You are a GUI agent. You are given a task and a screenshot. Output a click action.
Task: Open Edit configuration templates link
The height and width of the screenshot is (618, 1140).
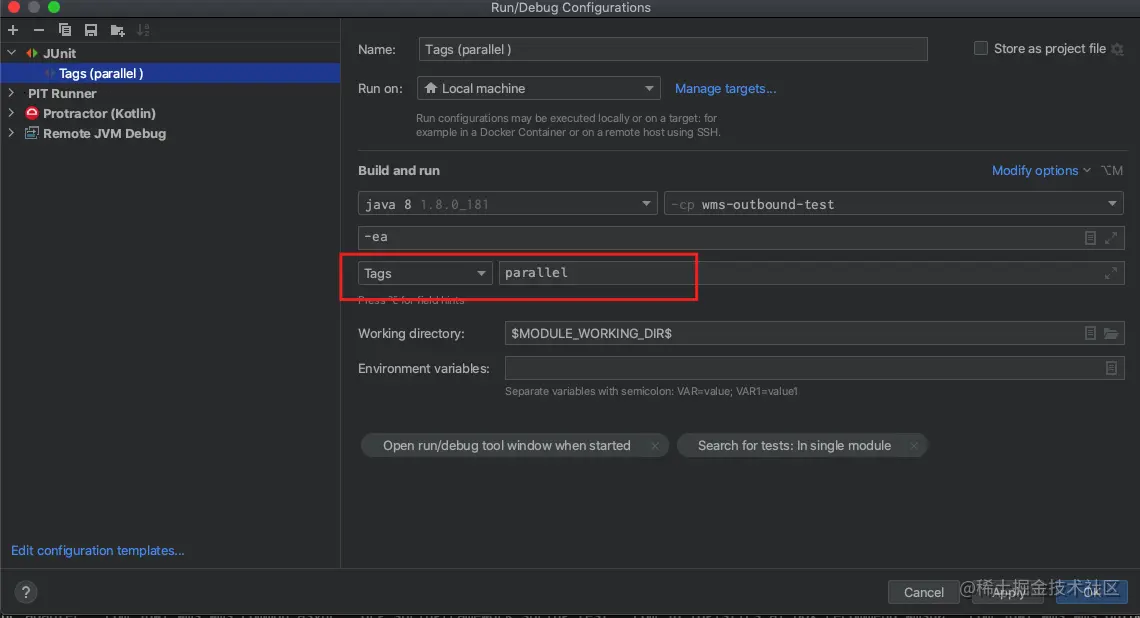point(97,550)
